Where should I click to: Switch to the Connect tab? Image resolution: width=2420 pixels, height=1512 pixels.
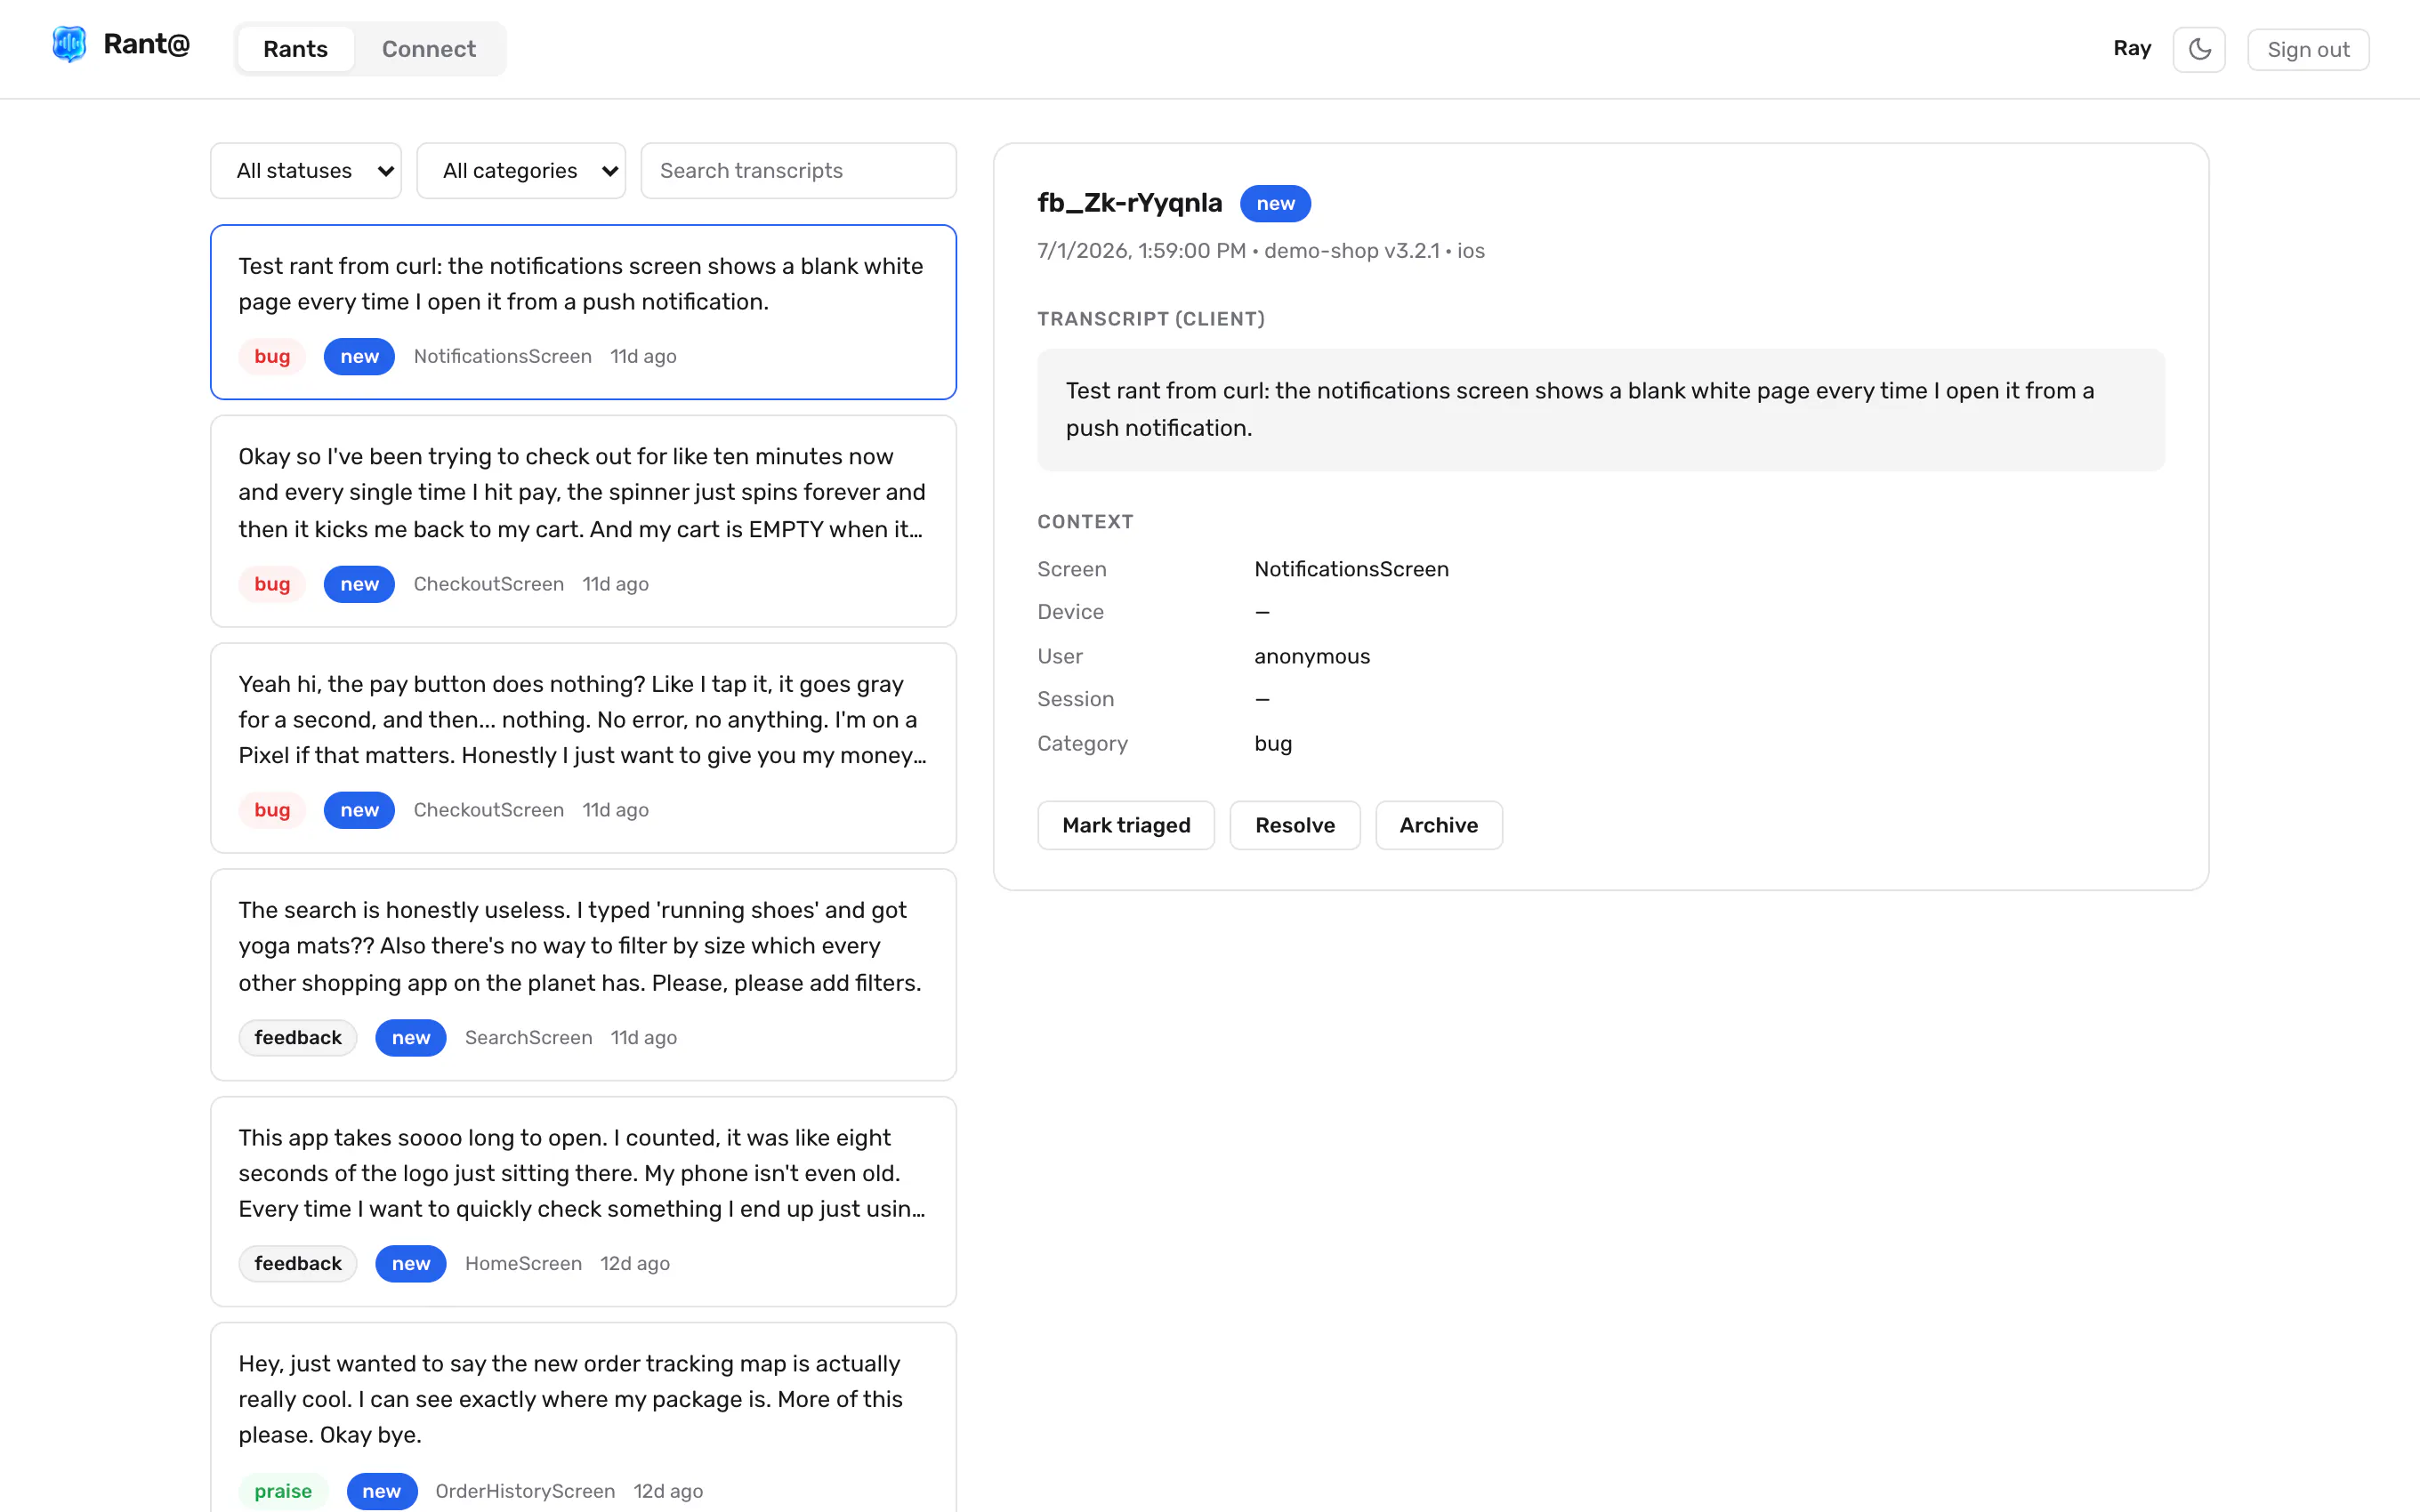pos(429,49)
